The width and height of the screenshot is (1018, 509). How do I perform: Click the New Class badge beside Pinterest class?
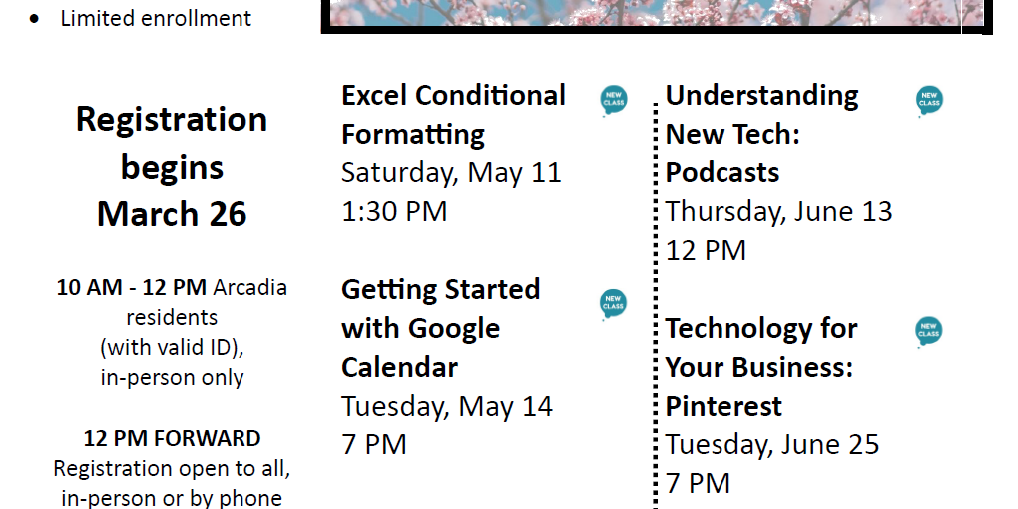click(x=929, y=332)
